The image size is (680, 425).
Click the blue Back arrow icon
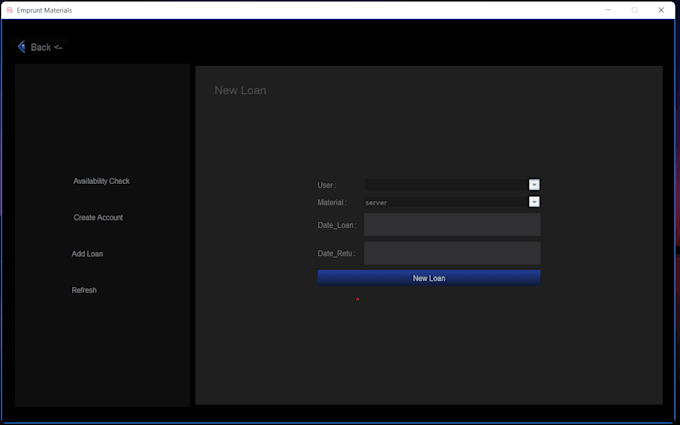click(x=22, y=47)
